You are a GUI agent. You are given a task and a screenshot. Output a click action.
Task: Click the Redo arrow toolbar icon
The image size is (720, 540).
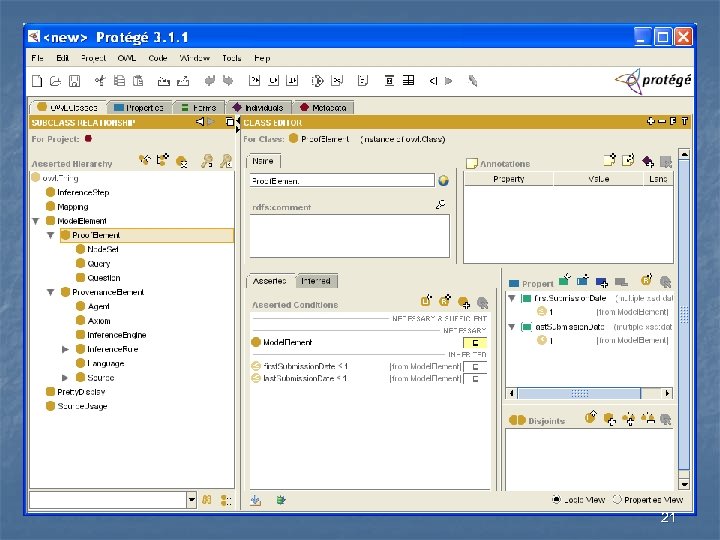pyautogui.click(x=228, y=81)
